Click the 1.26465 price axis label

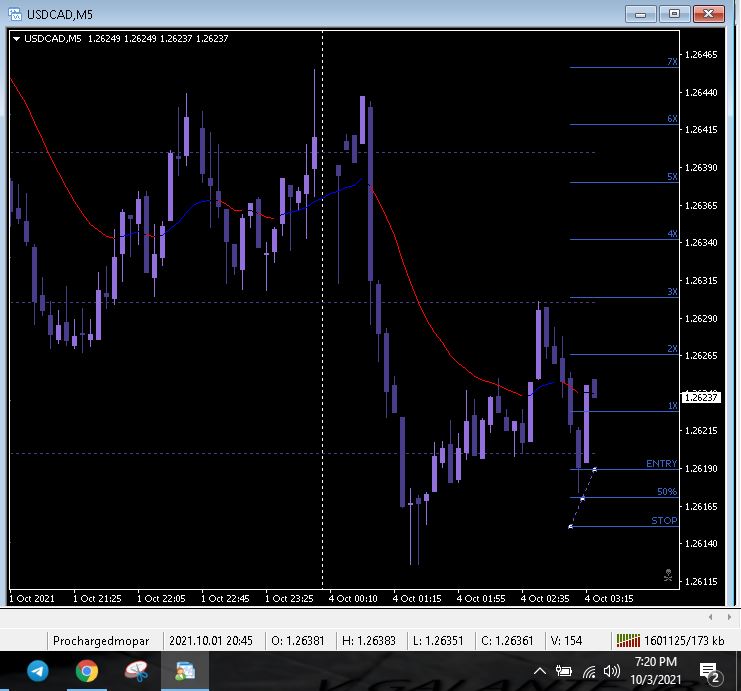pyautogui.click(x=701, y=54)
